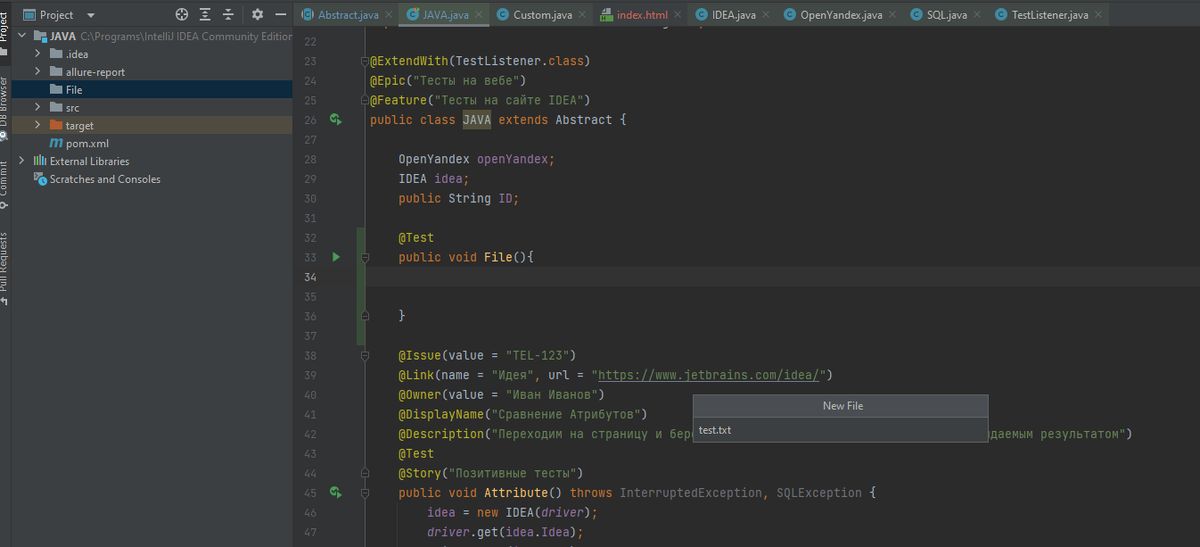This screenshot has width=1200, height=547.
Task: Click the New File name input field
Action: click(x=841, y=430)
